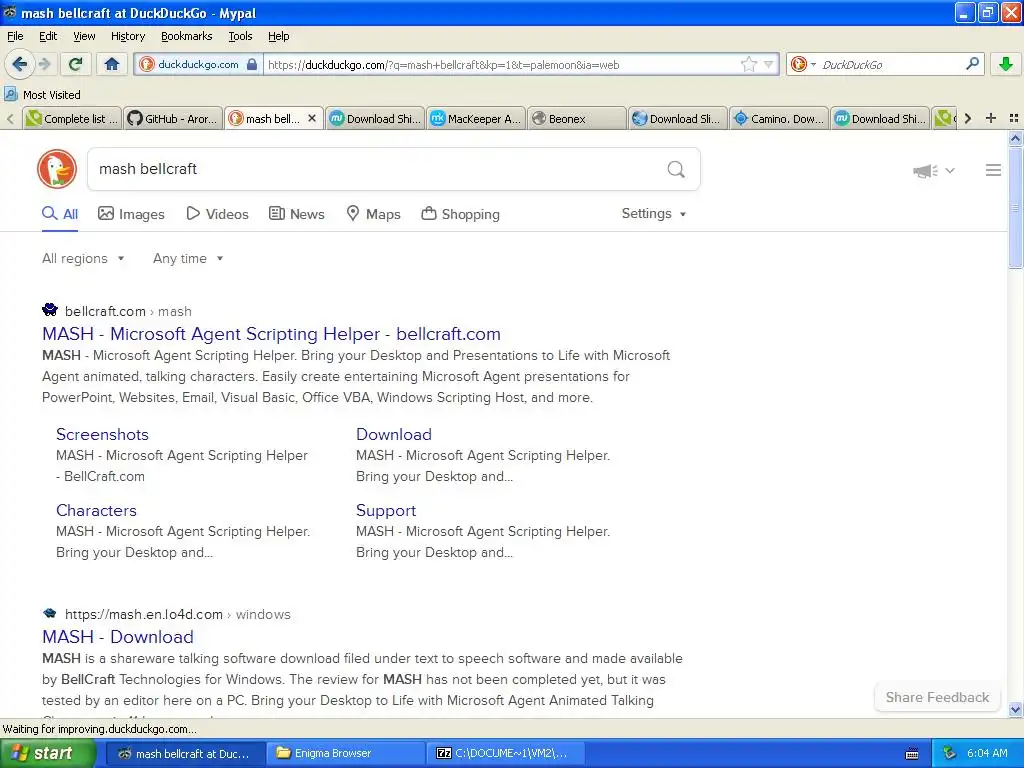
Task: Click the URL address text field
Action: pyautogui.click(x=502, y=64)
